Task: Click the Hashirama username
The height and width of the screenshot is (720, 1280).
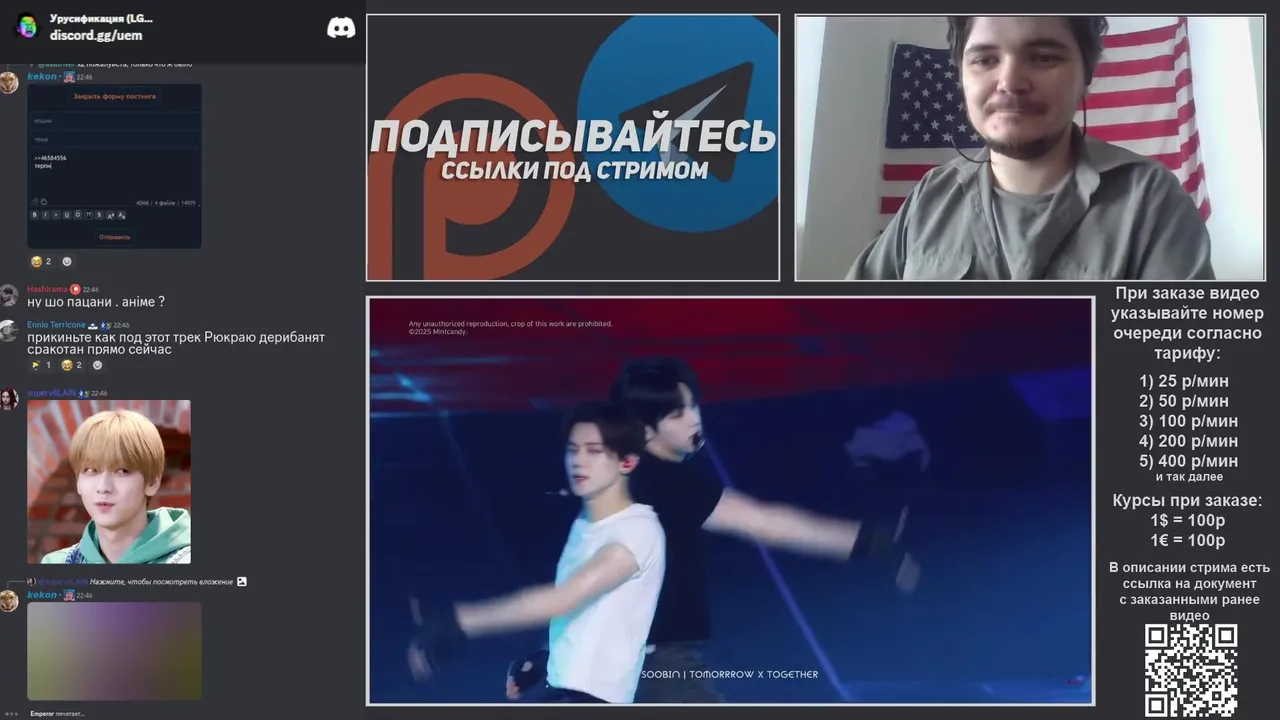Action: 47,289
